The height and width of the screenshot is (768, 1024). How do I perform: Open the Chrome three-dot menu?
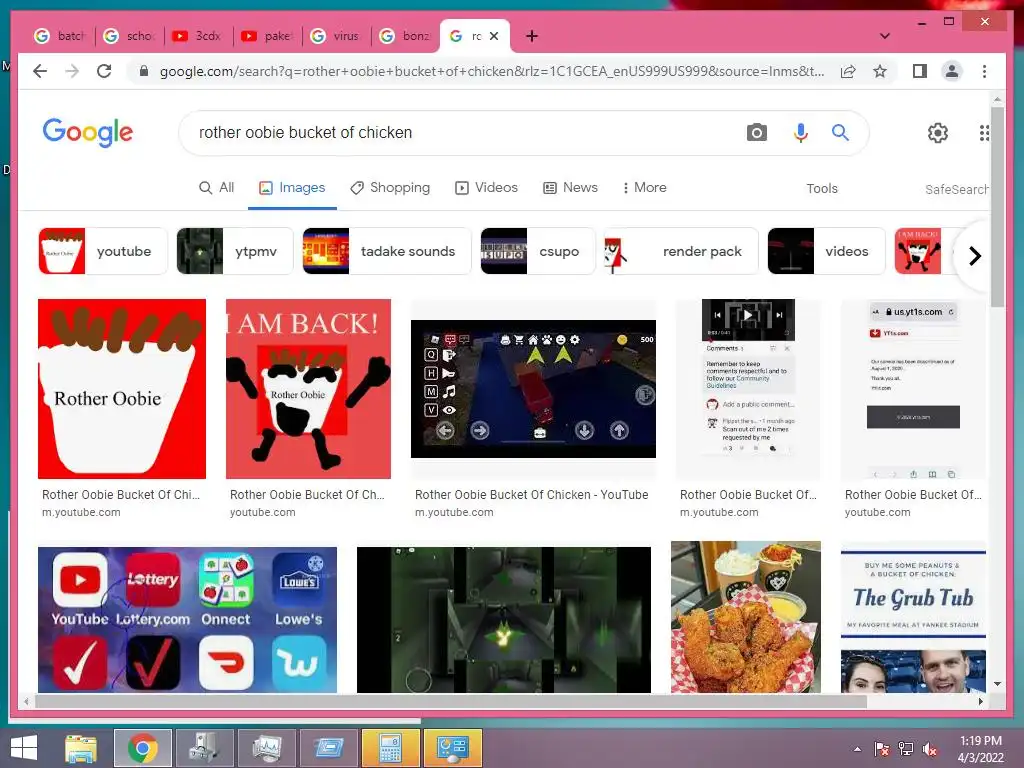pos(984,71)
